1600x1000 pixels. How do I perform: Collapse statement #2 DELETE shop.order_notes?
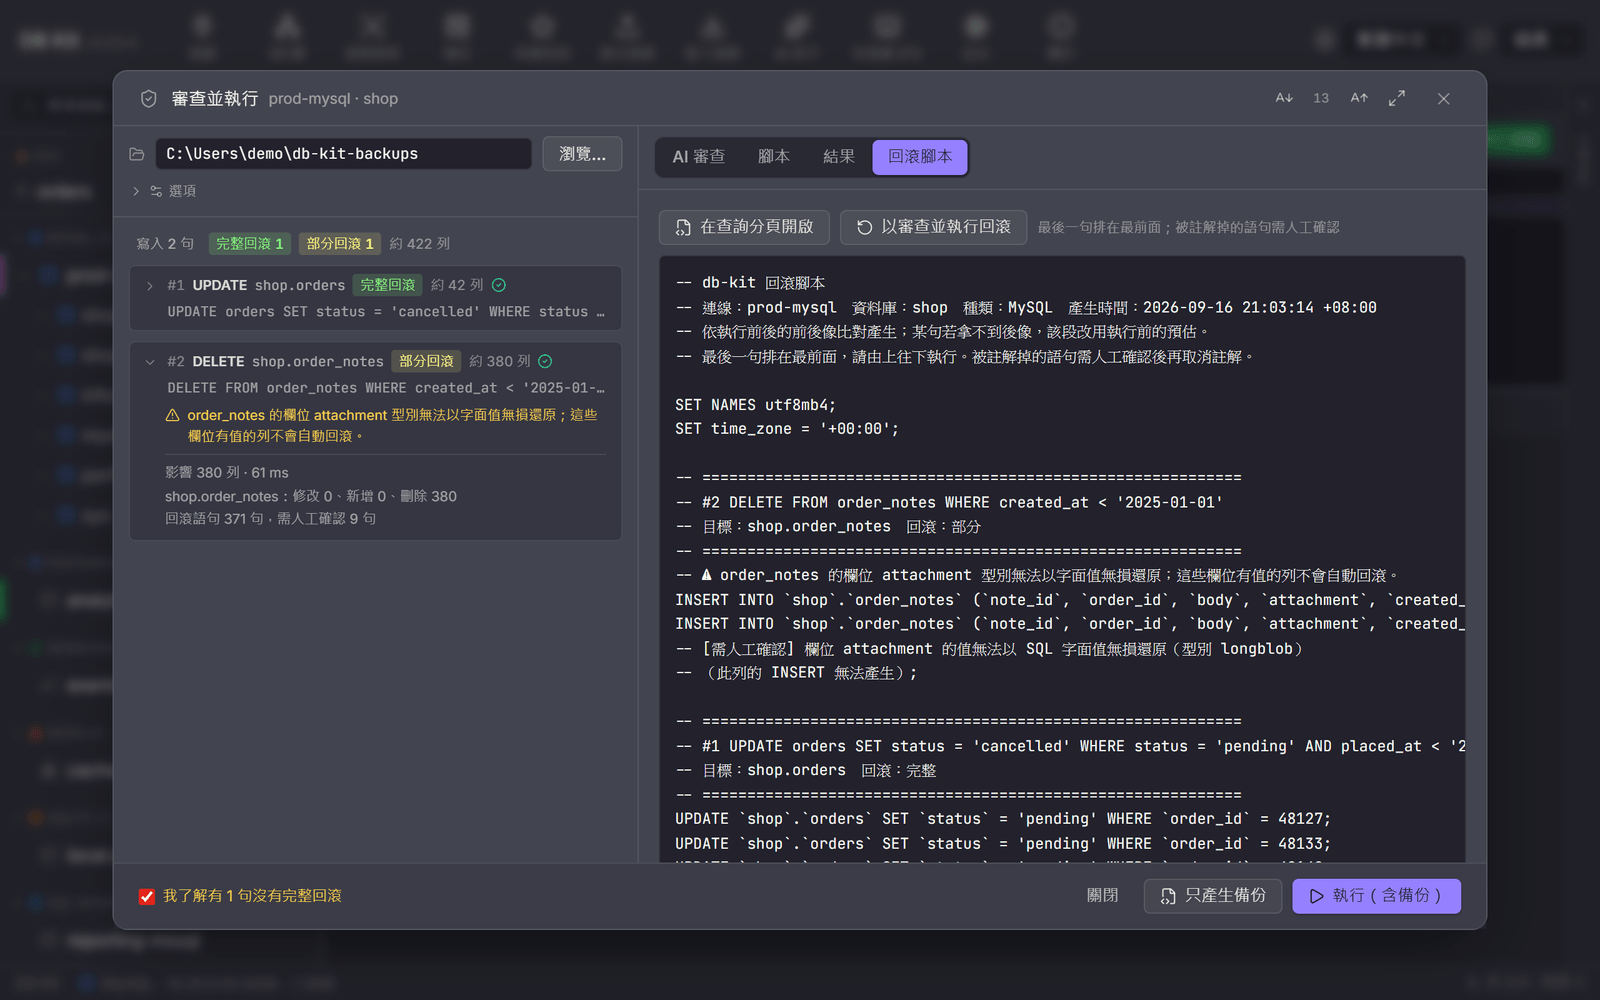[150, 362]
